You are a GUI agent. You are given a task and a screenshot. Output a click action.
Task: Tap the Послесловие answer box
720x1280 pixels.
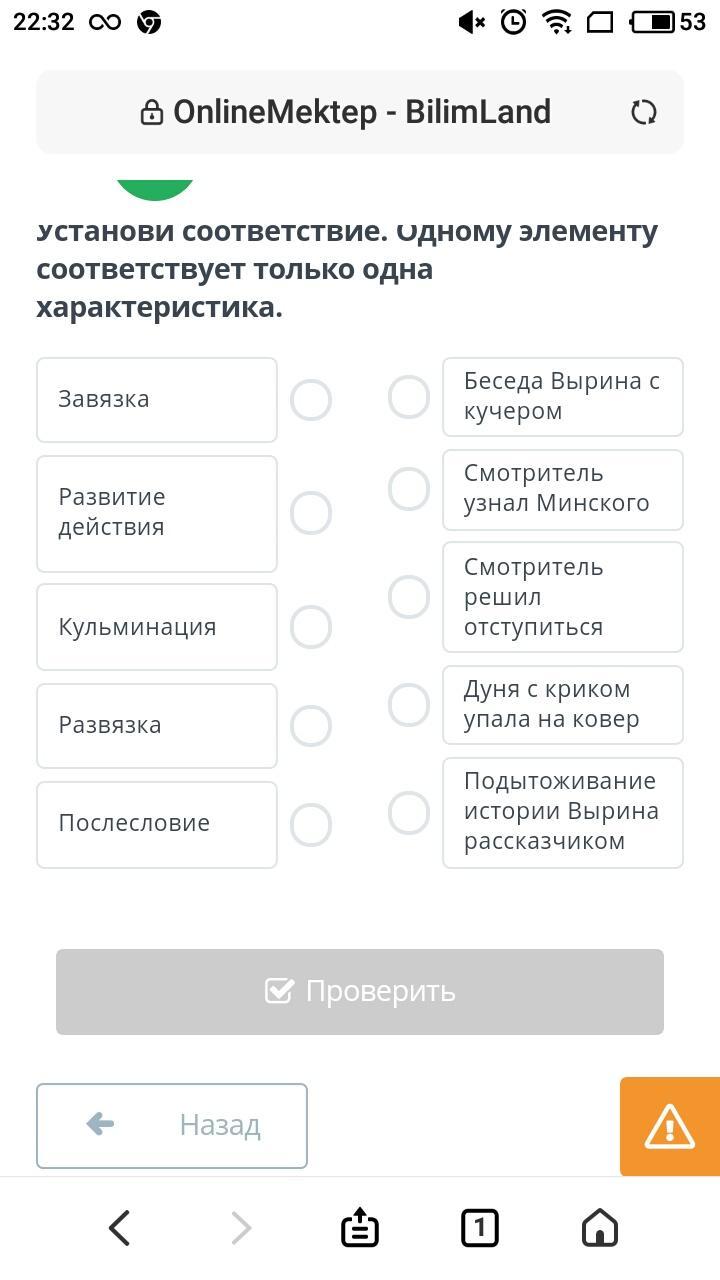point(157,824)
